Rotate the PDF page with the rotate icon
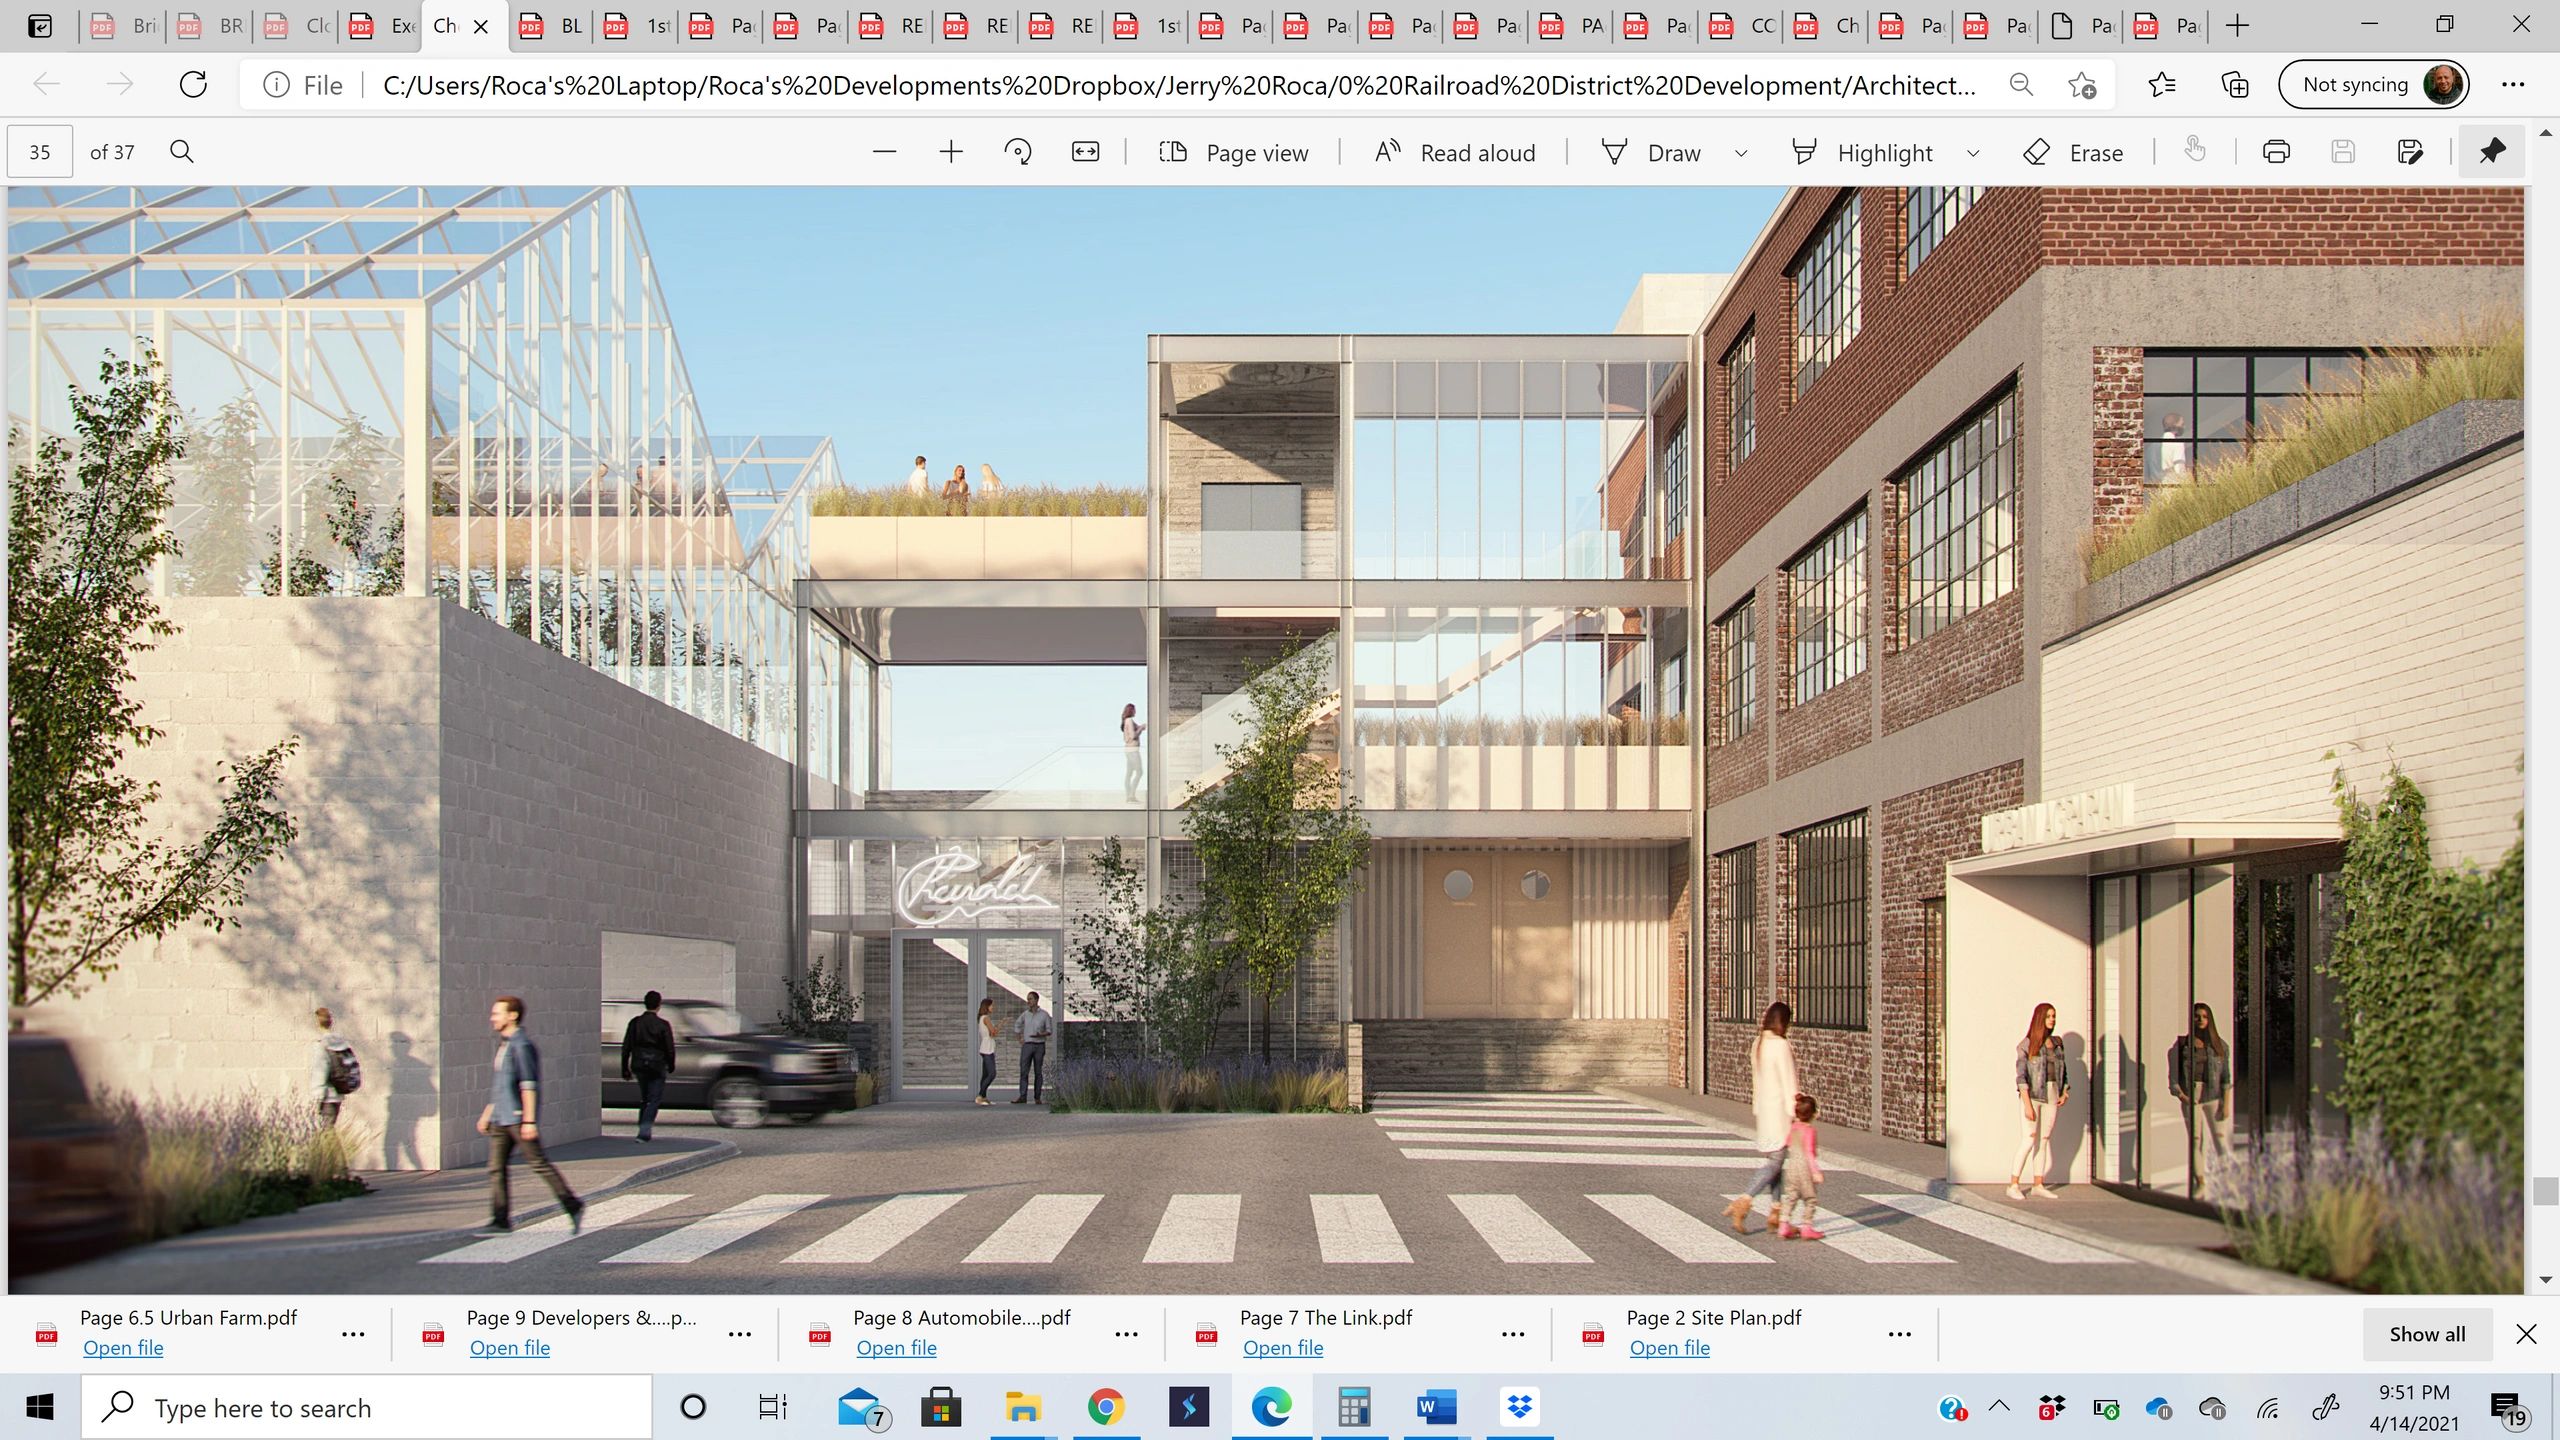The image size is (2560, 1440). pos(1018,152)
